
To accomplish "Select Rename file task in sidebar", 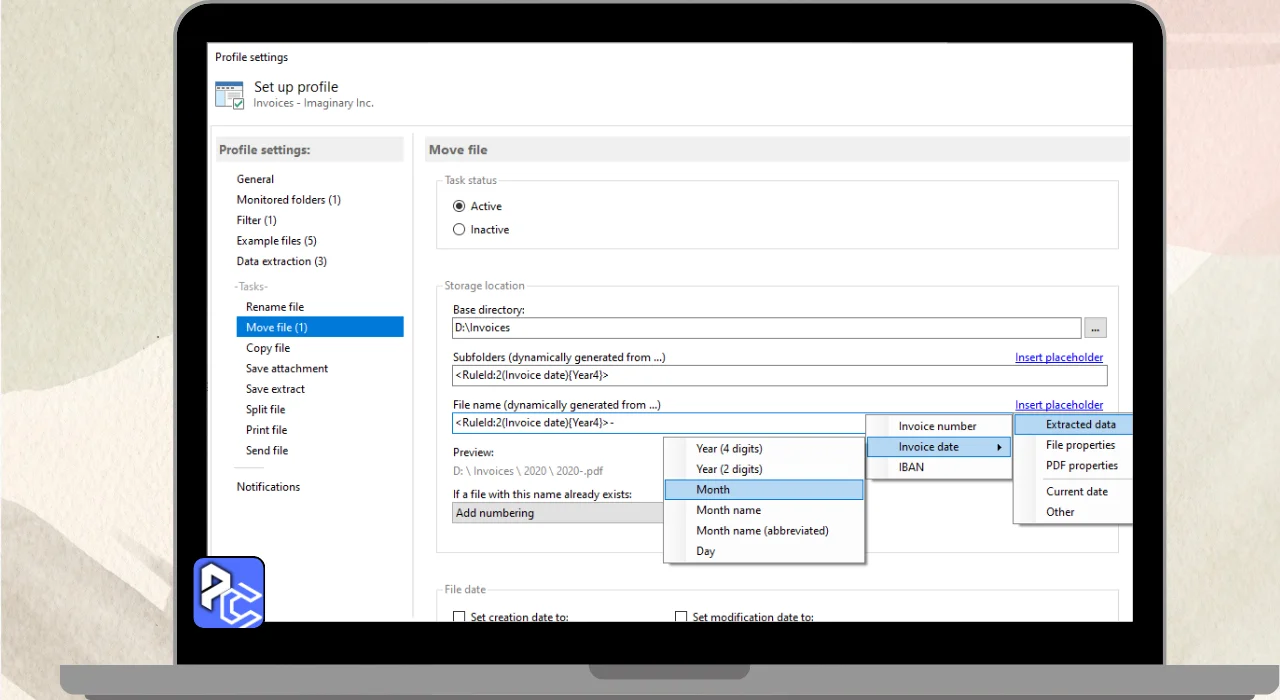I will [x=275, y=307].
